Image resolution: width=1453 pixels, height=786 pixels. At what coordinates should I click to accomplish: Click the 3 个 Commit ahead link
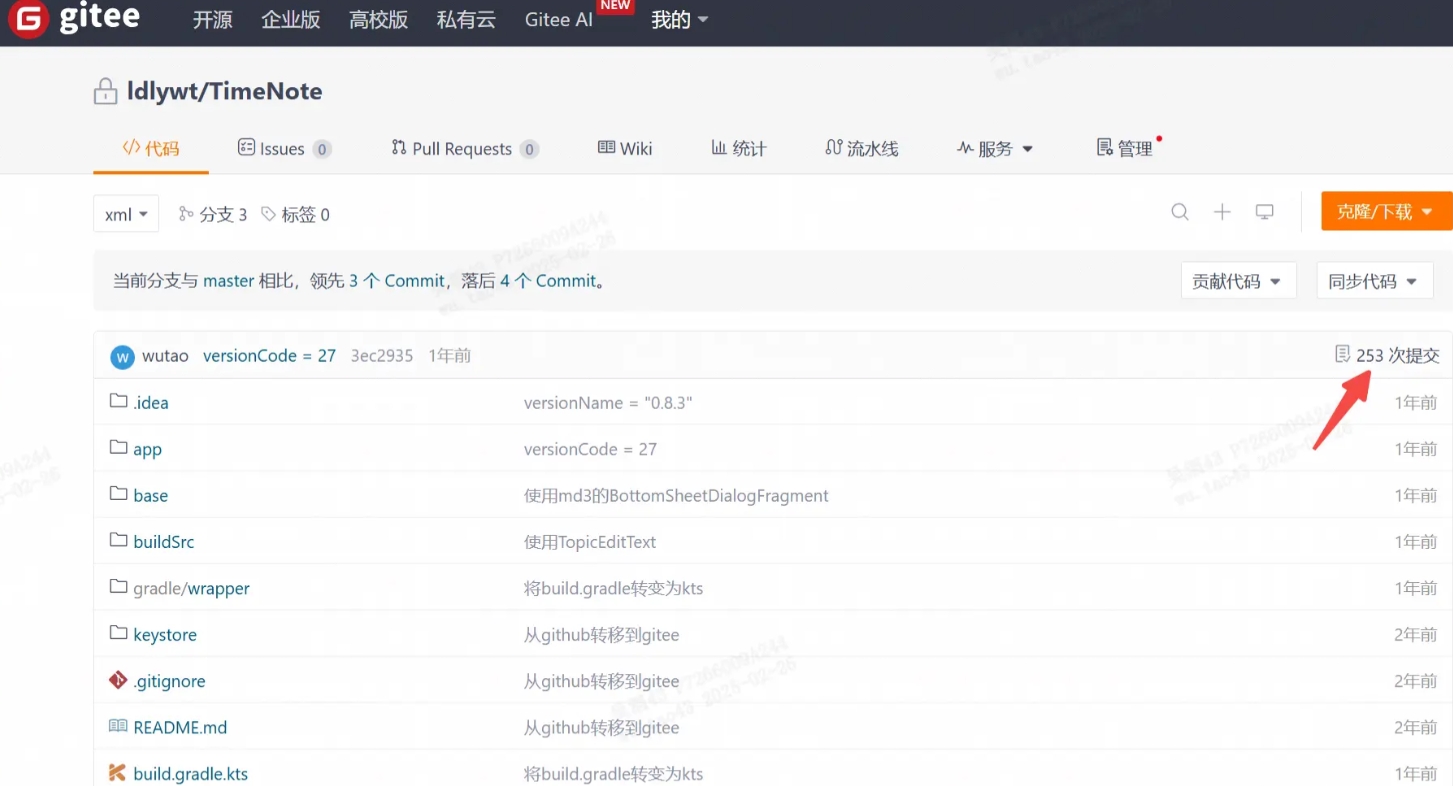pos(396,281)
